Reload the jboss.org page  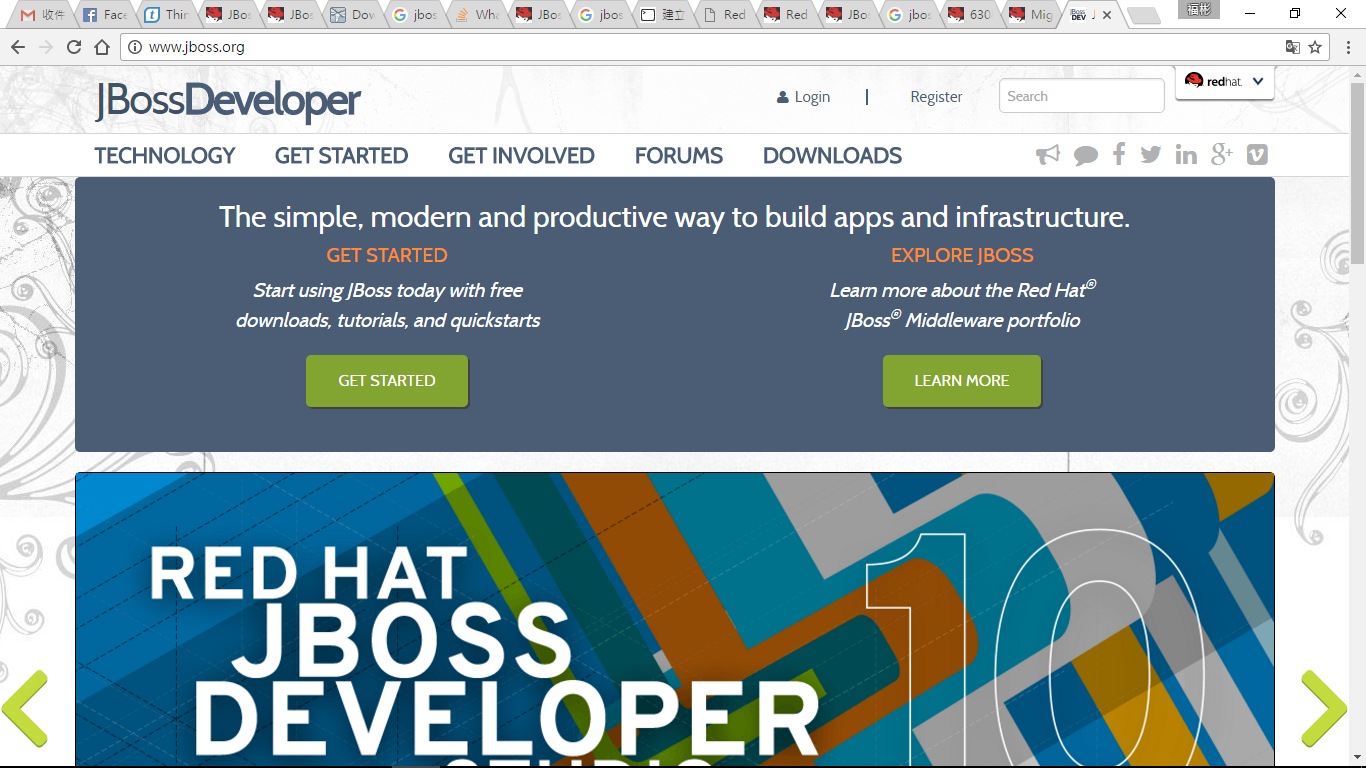pyautogui.click(x=74, y=47)
